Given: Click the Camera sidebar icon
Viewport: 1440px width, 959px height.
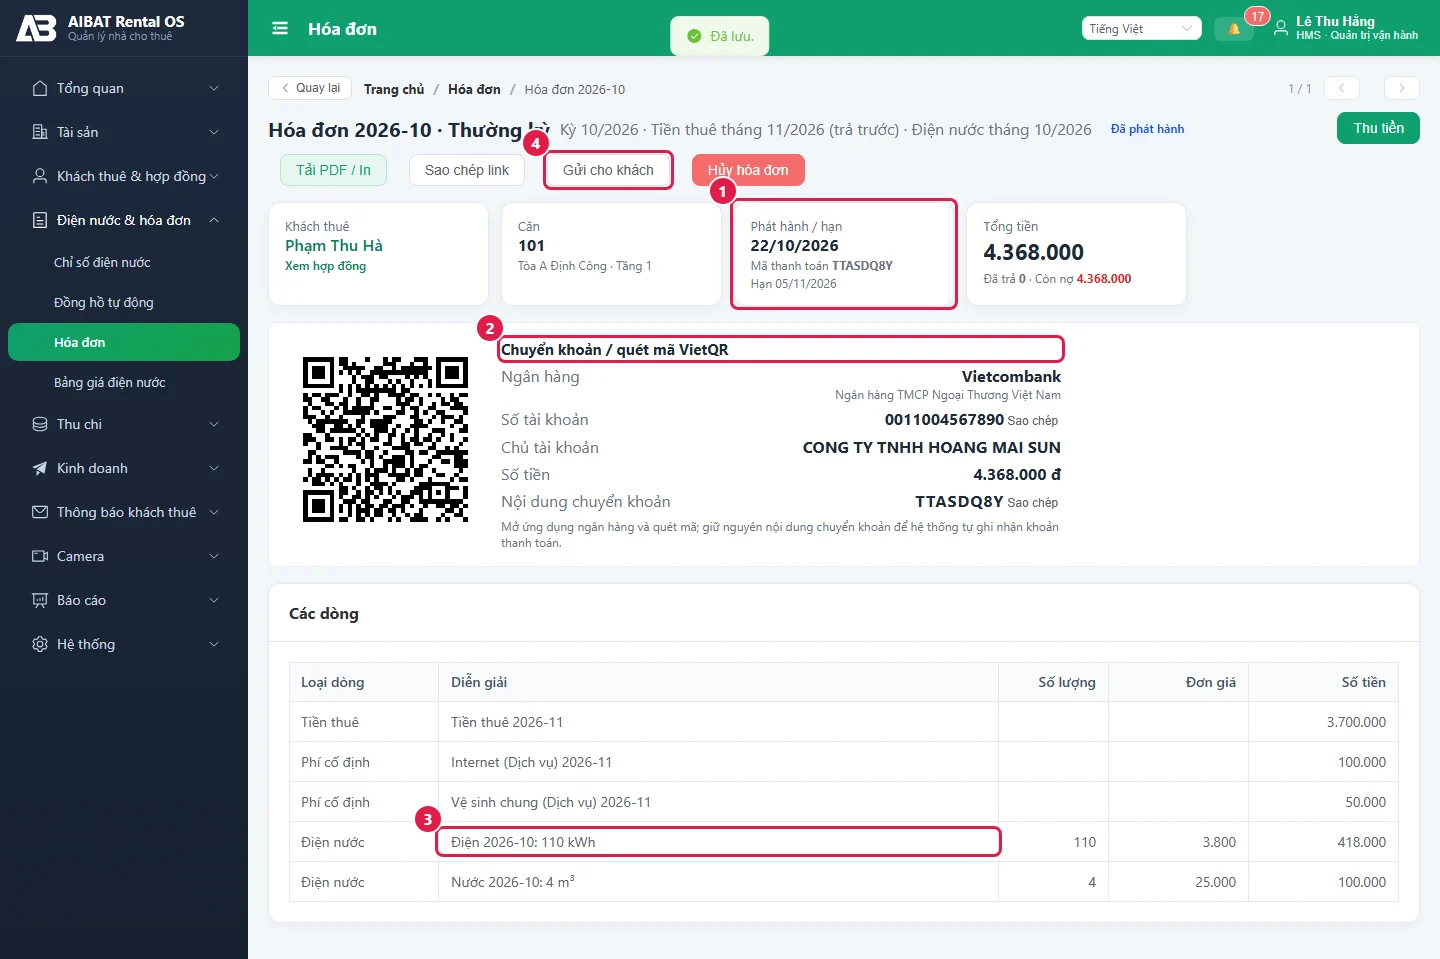Looking at the screenshot, I should pos(40,556).
